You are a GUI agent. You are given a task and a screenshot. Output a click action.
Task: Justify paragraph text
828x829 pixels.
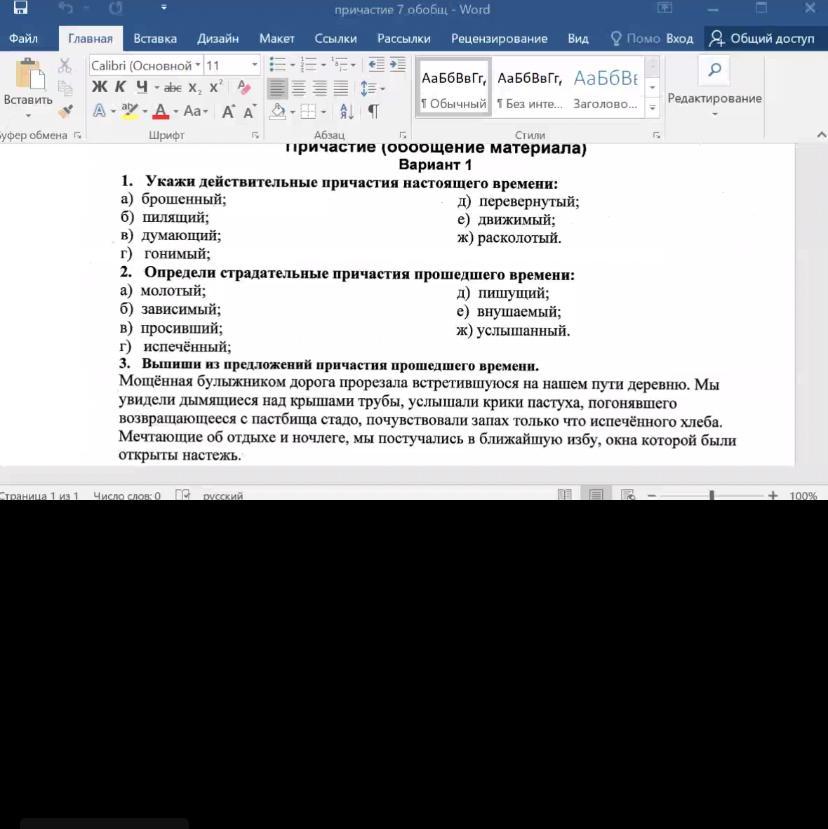pyautogui.click(x=341, y=88)
